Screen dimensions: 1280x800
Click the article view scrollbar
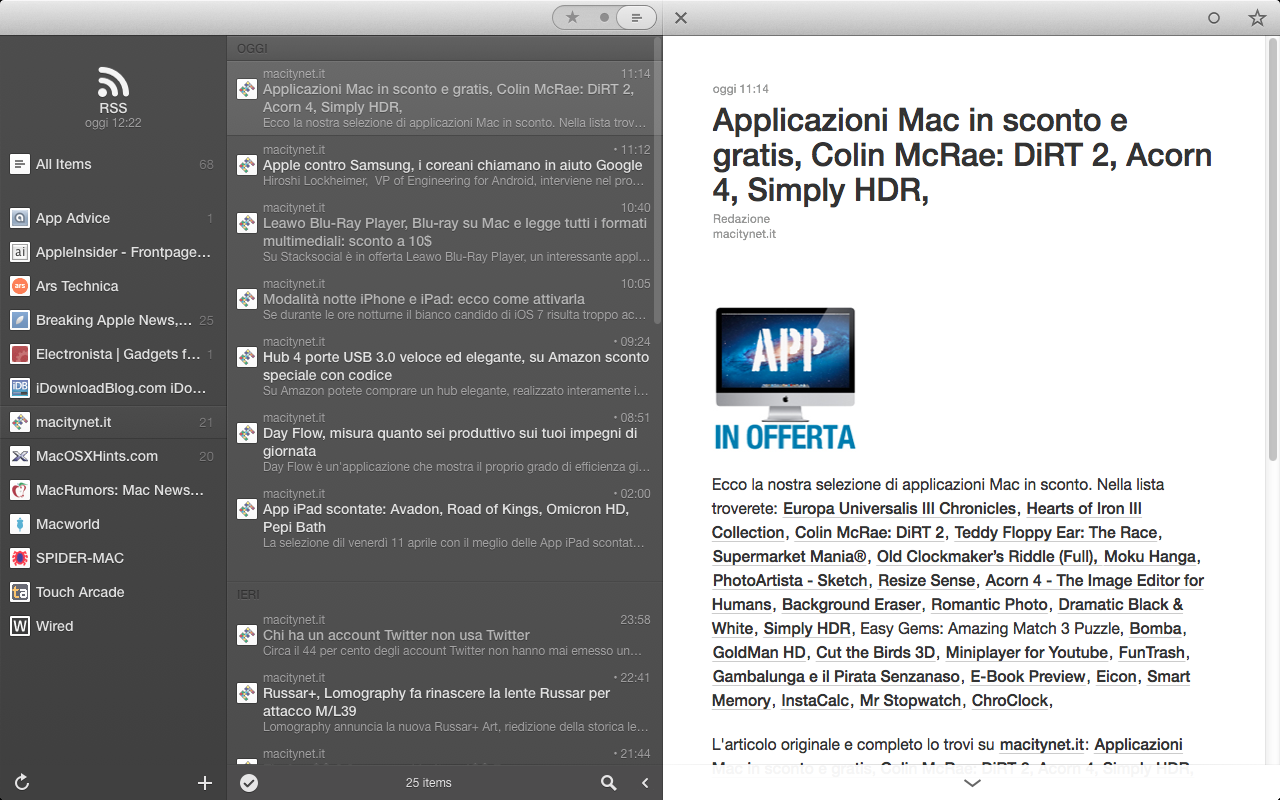pos(1273,250)
